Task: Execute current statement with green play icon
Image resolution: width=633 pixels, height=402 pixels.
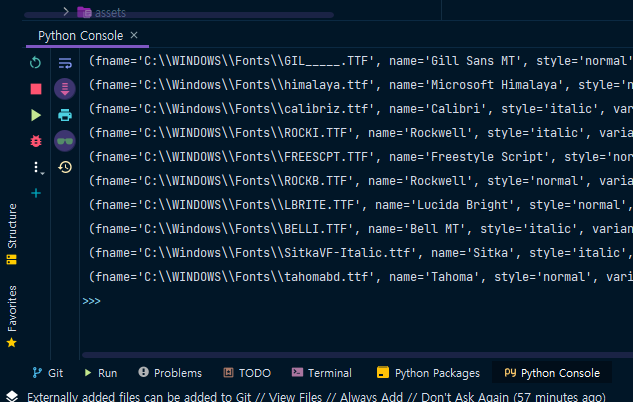Action: pyautogui.click(x=36, y=115)
